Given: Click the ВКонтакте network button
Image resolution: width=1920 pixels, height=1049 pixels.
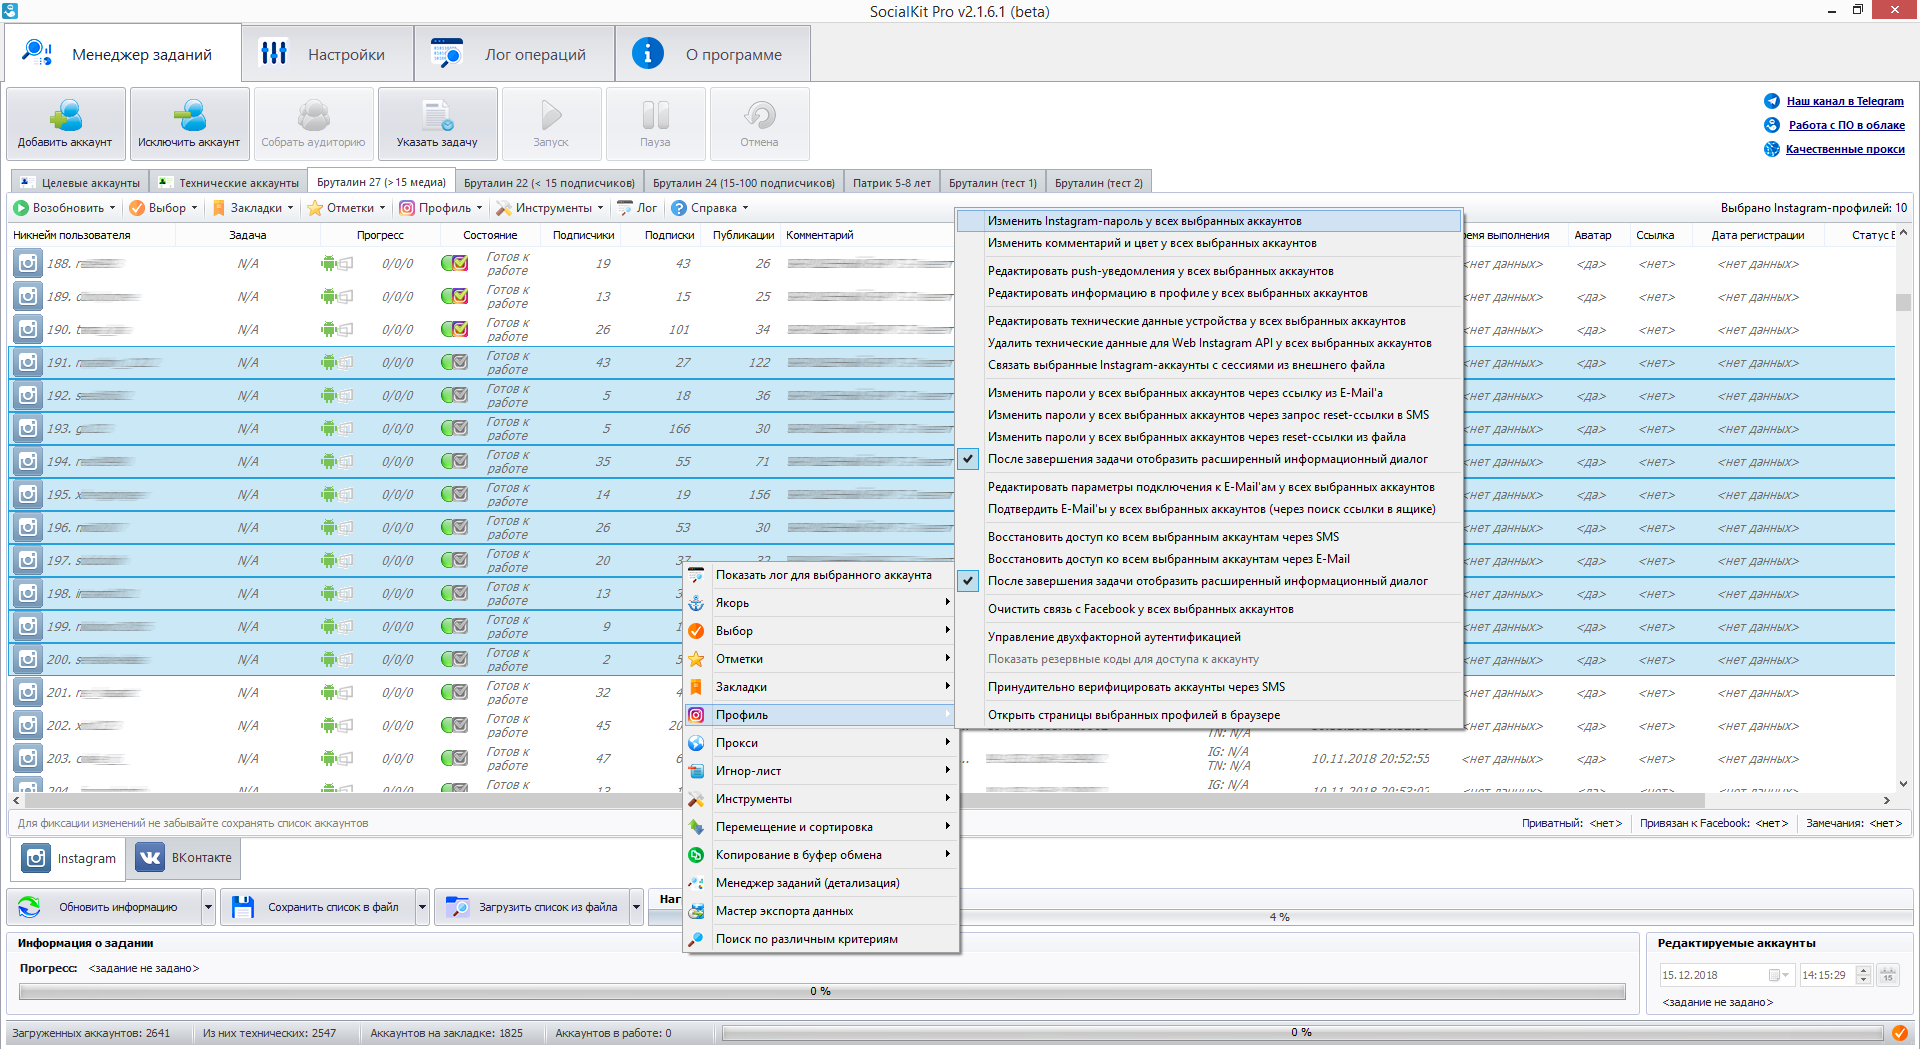Looking at the screenshot, I should point(184,858).
